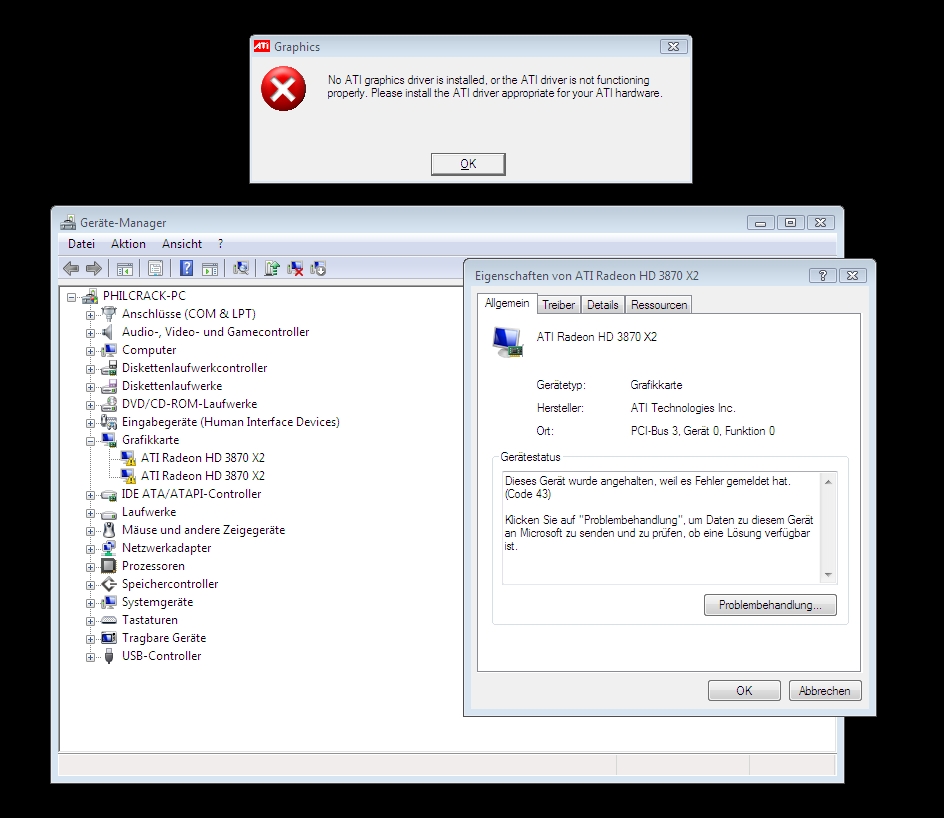Click the Speichercontroller icon in tree
944x818 pixels.
click(108, 584)
